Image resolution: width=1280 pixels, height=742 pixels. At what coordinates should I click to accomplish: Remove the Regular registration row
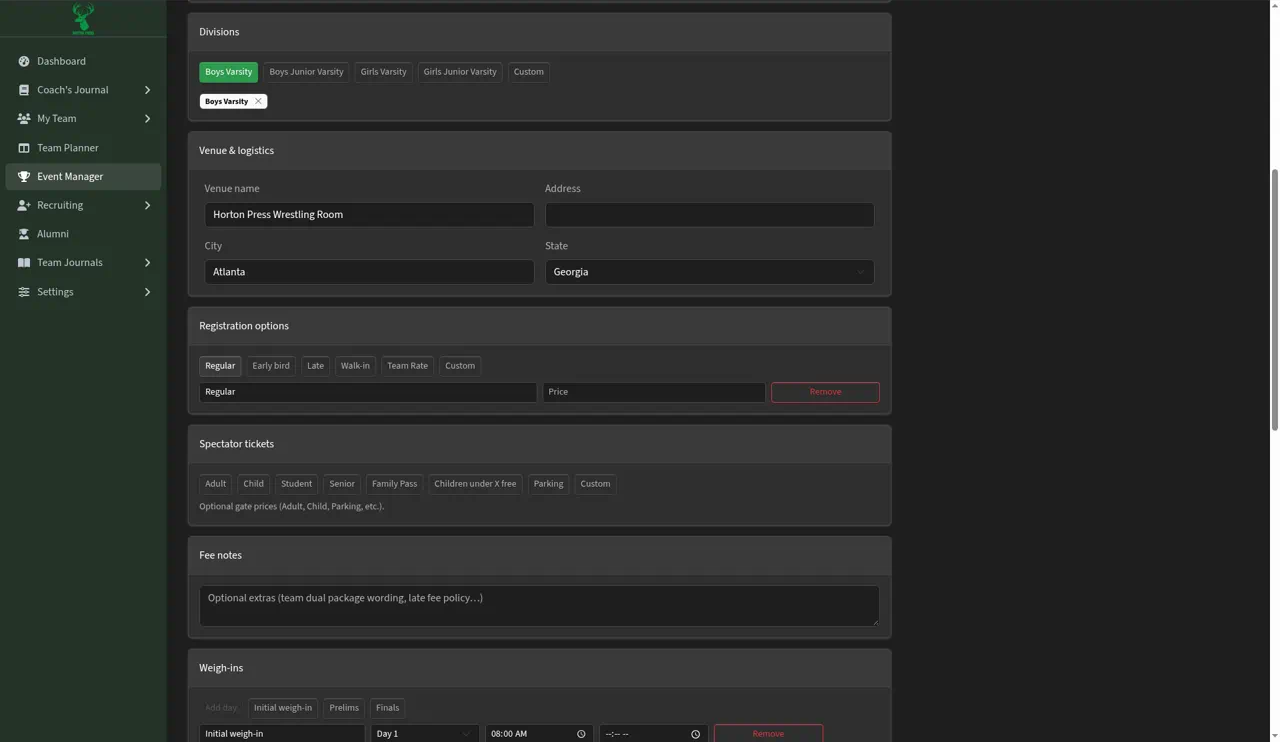coord(825,392)
